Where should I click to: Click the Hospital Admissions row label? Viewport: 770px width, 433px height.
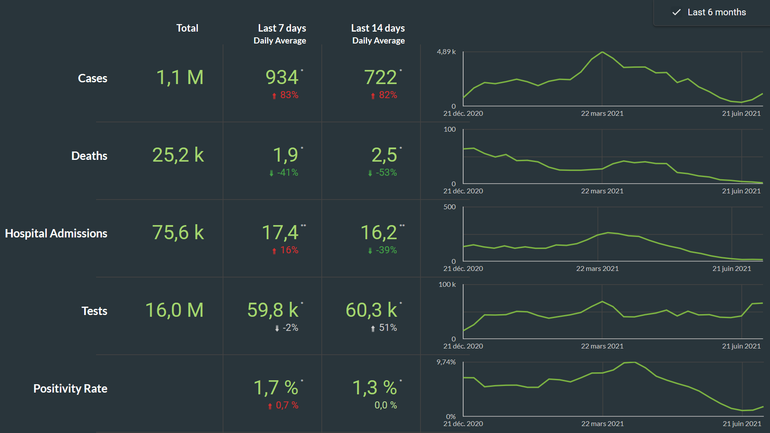coord(56,233)
